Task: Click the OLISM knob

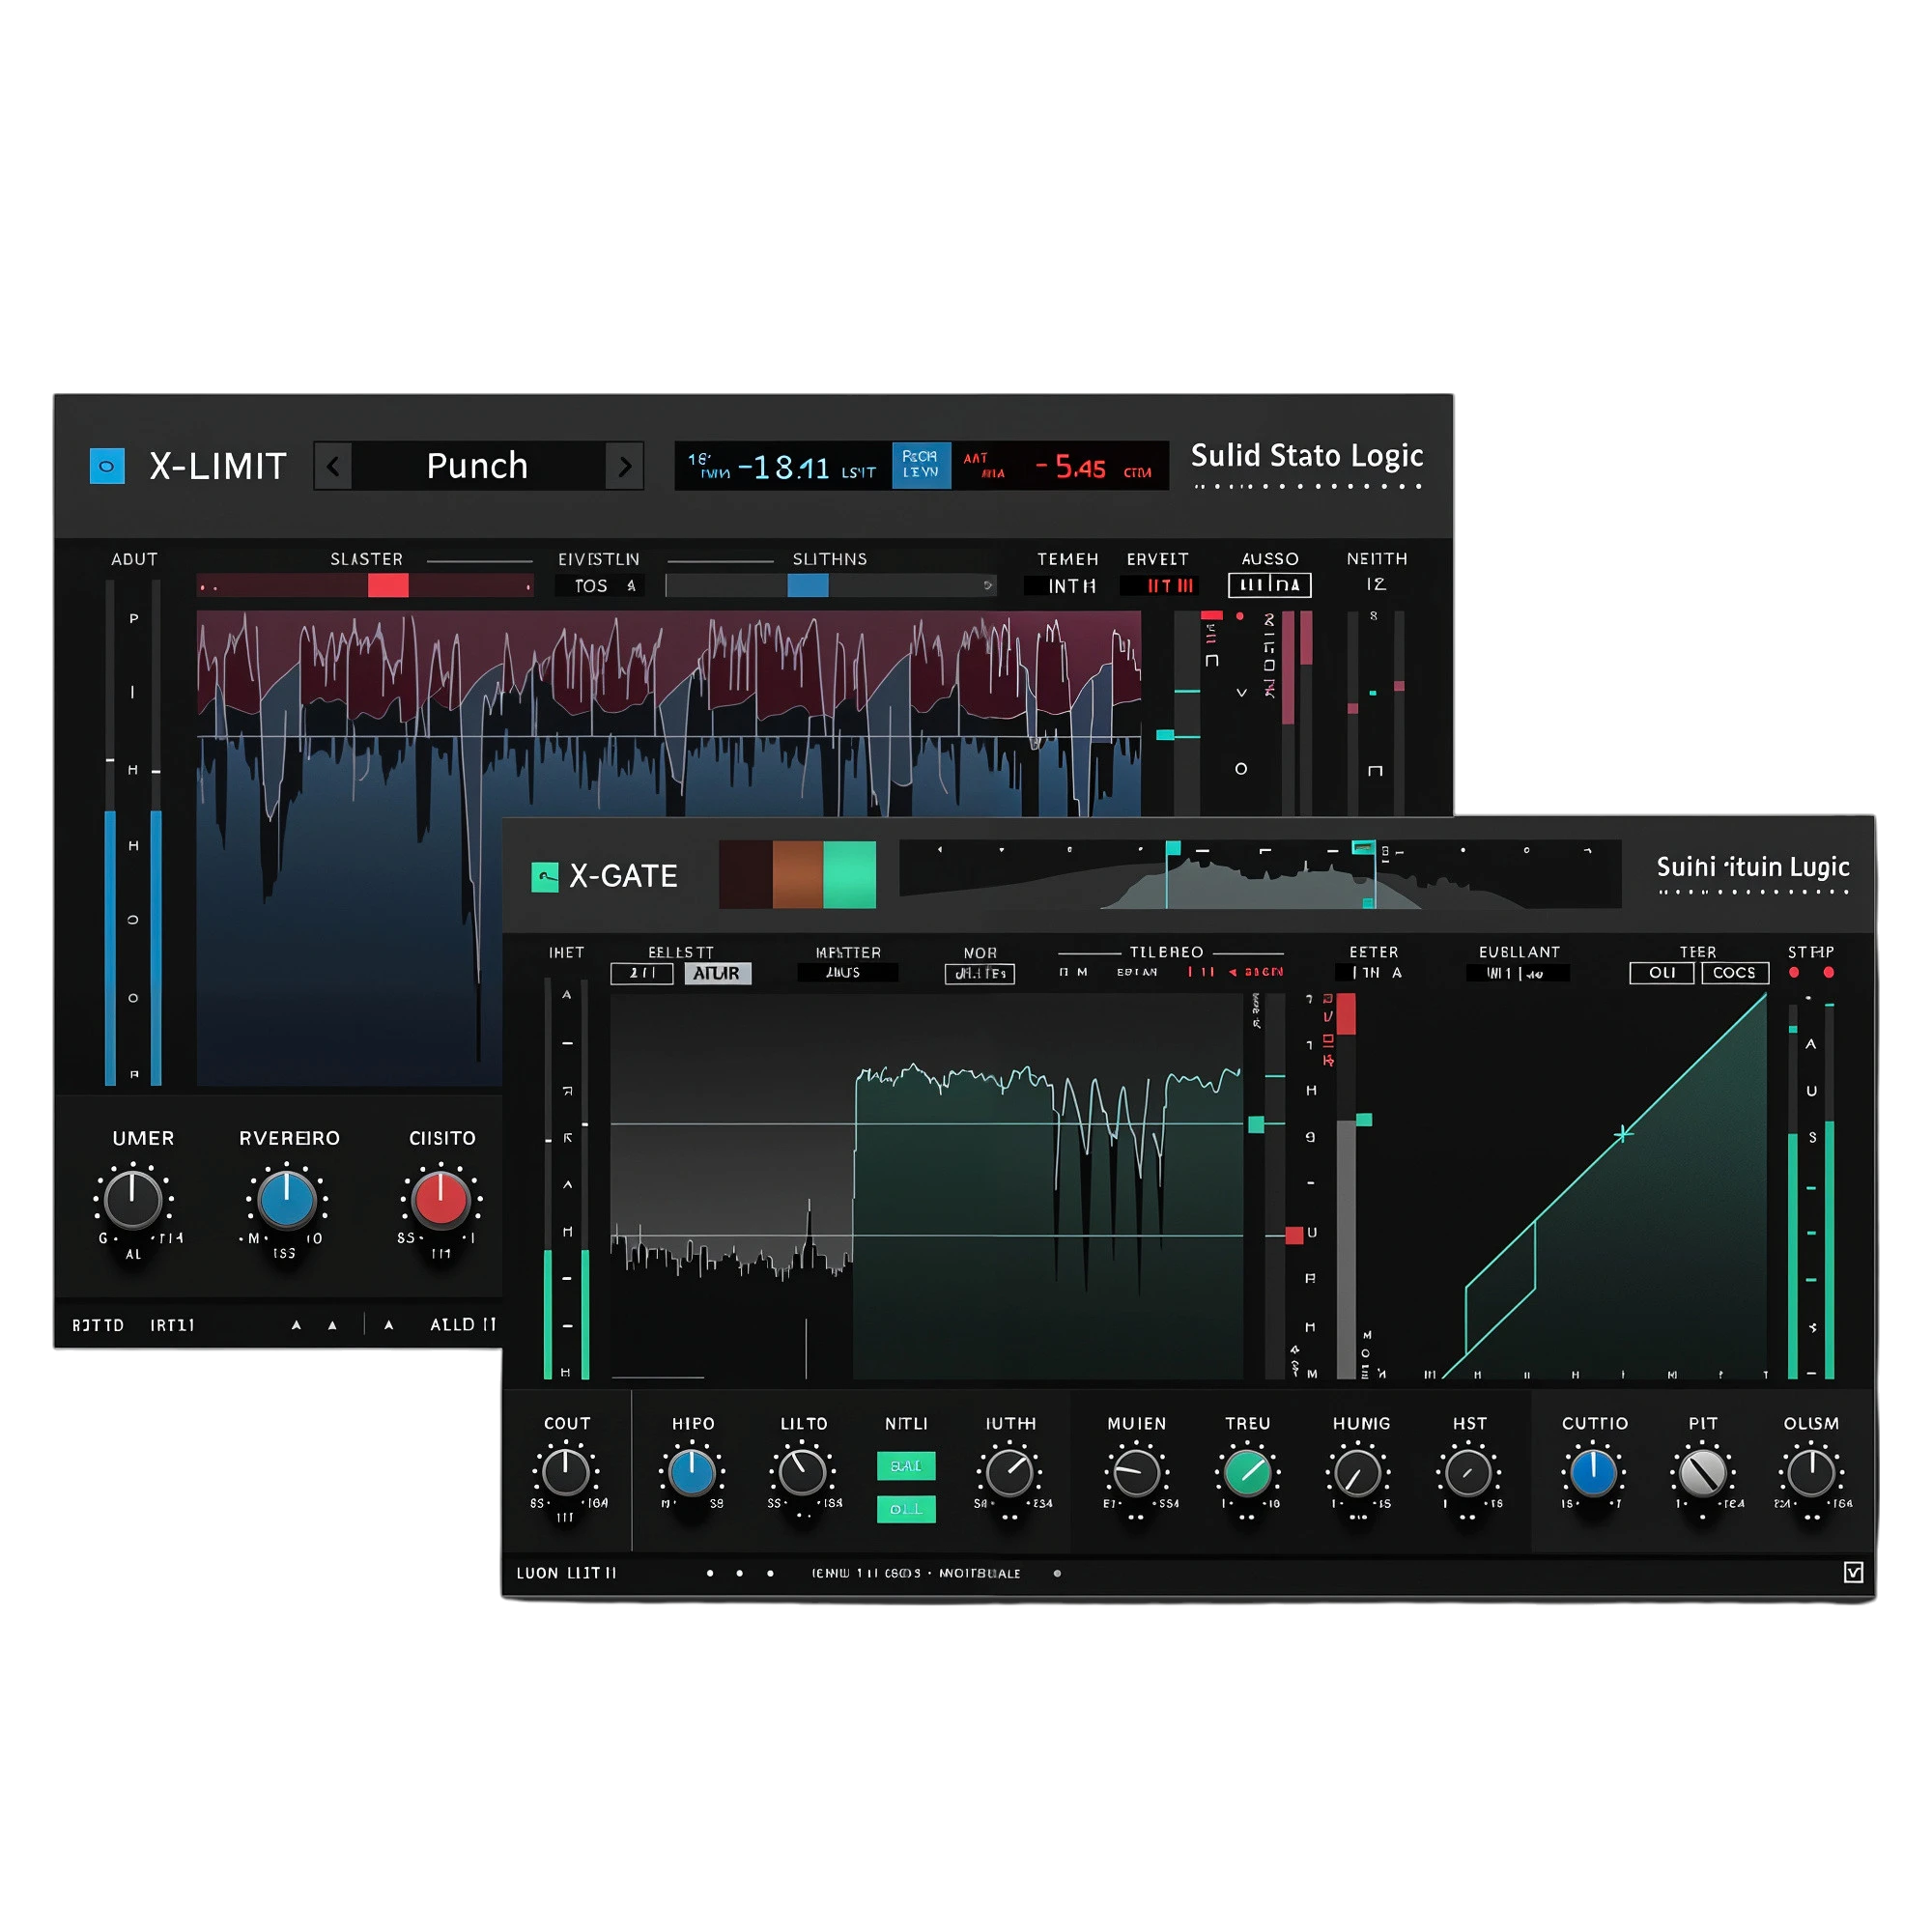Action: 1811,1473
